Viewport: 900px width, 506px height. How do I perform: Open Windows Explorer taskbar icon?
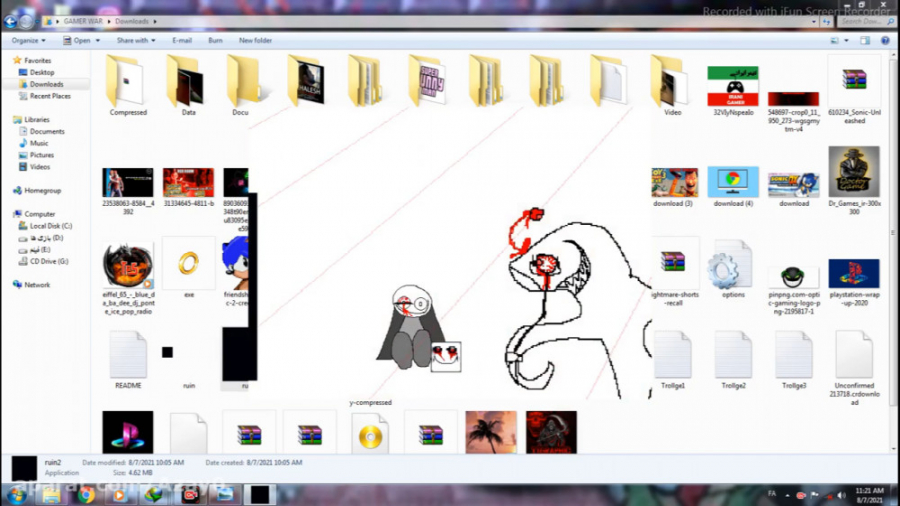click(51, 495)
